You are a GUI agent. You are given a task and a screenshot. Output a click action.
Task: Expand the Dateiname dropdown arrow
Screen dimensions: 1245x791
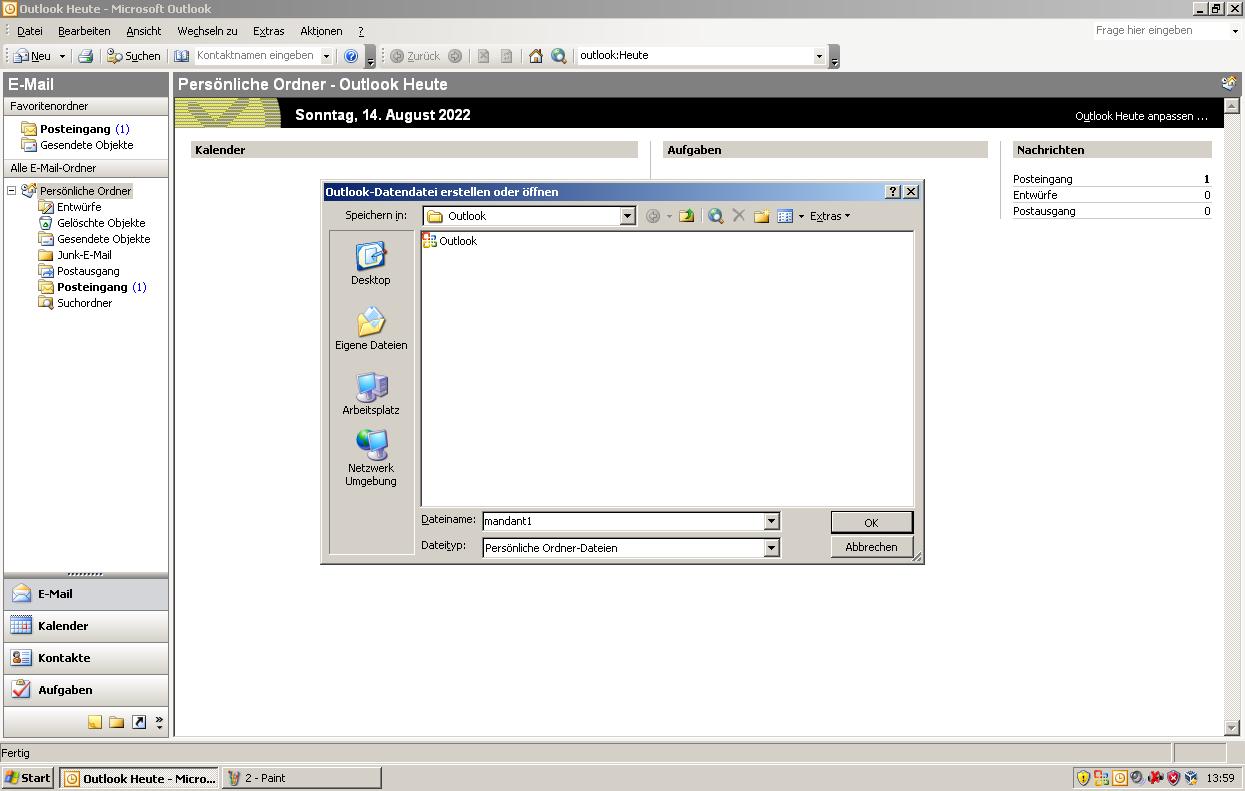coord(771,521)
